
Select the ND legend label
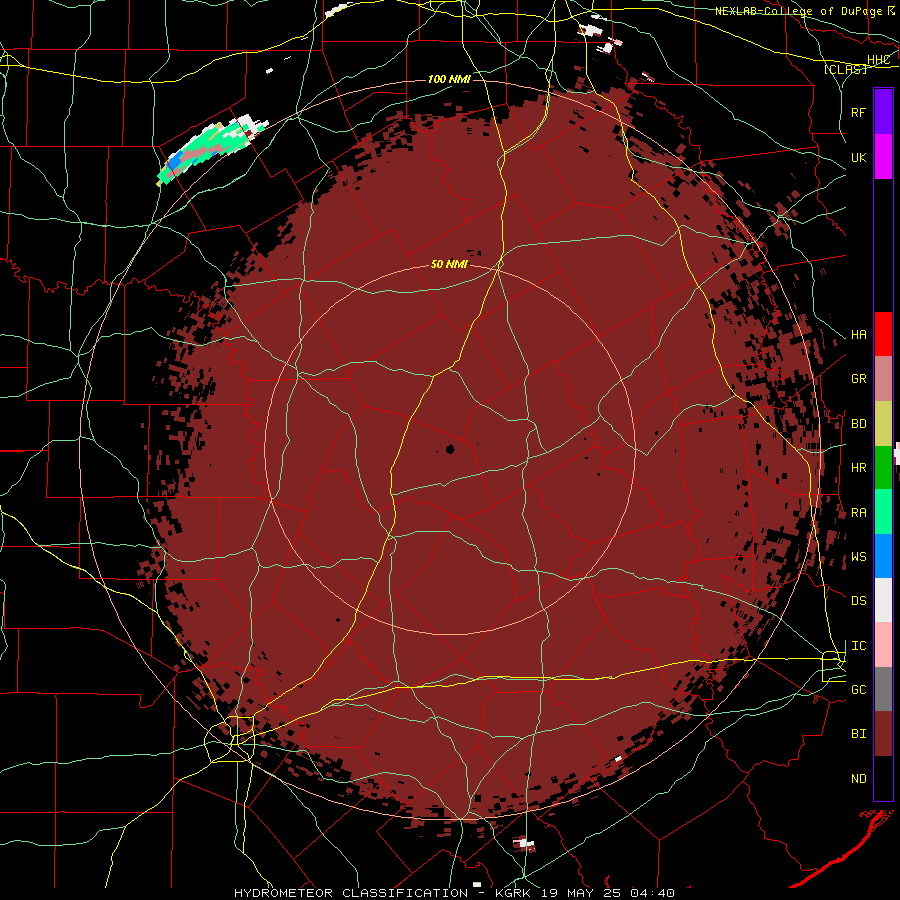point(858,779)
